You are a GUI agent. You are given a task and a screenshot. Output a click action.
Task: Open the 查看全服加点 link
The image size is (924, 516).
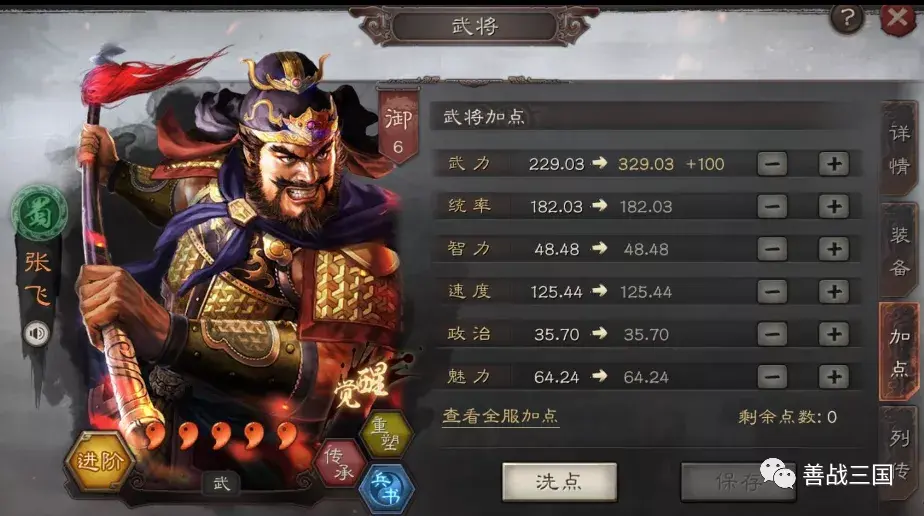[x=500, y=416]
